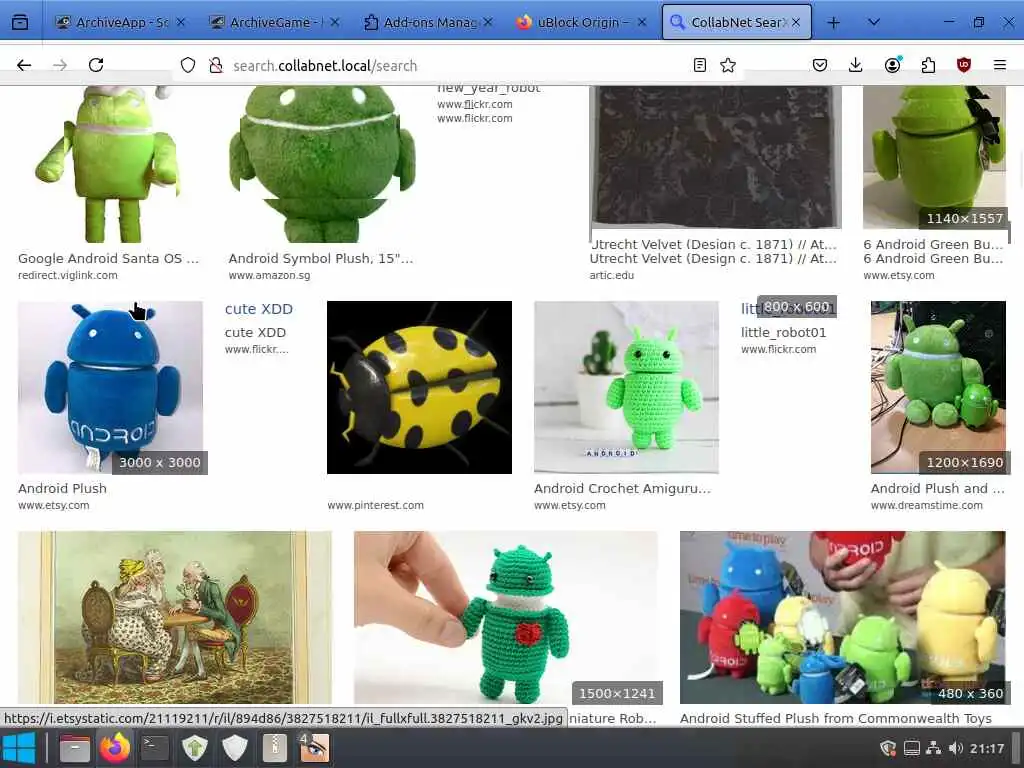1024x768 pixels.
Task: Click the cute XDD title link
Action: 259,309
